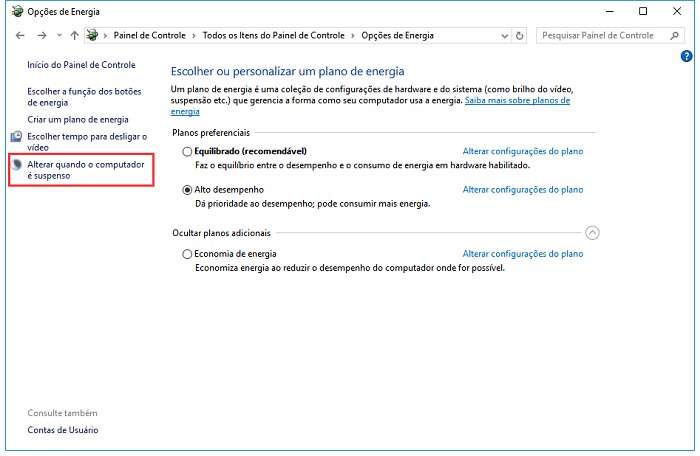Navigate to Todos os Itens do Painel de Controle breadcrumb

click(274, 35)
